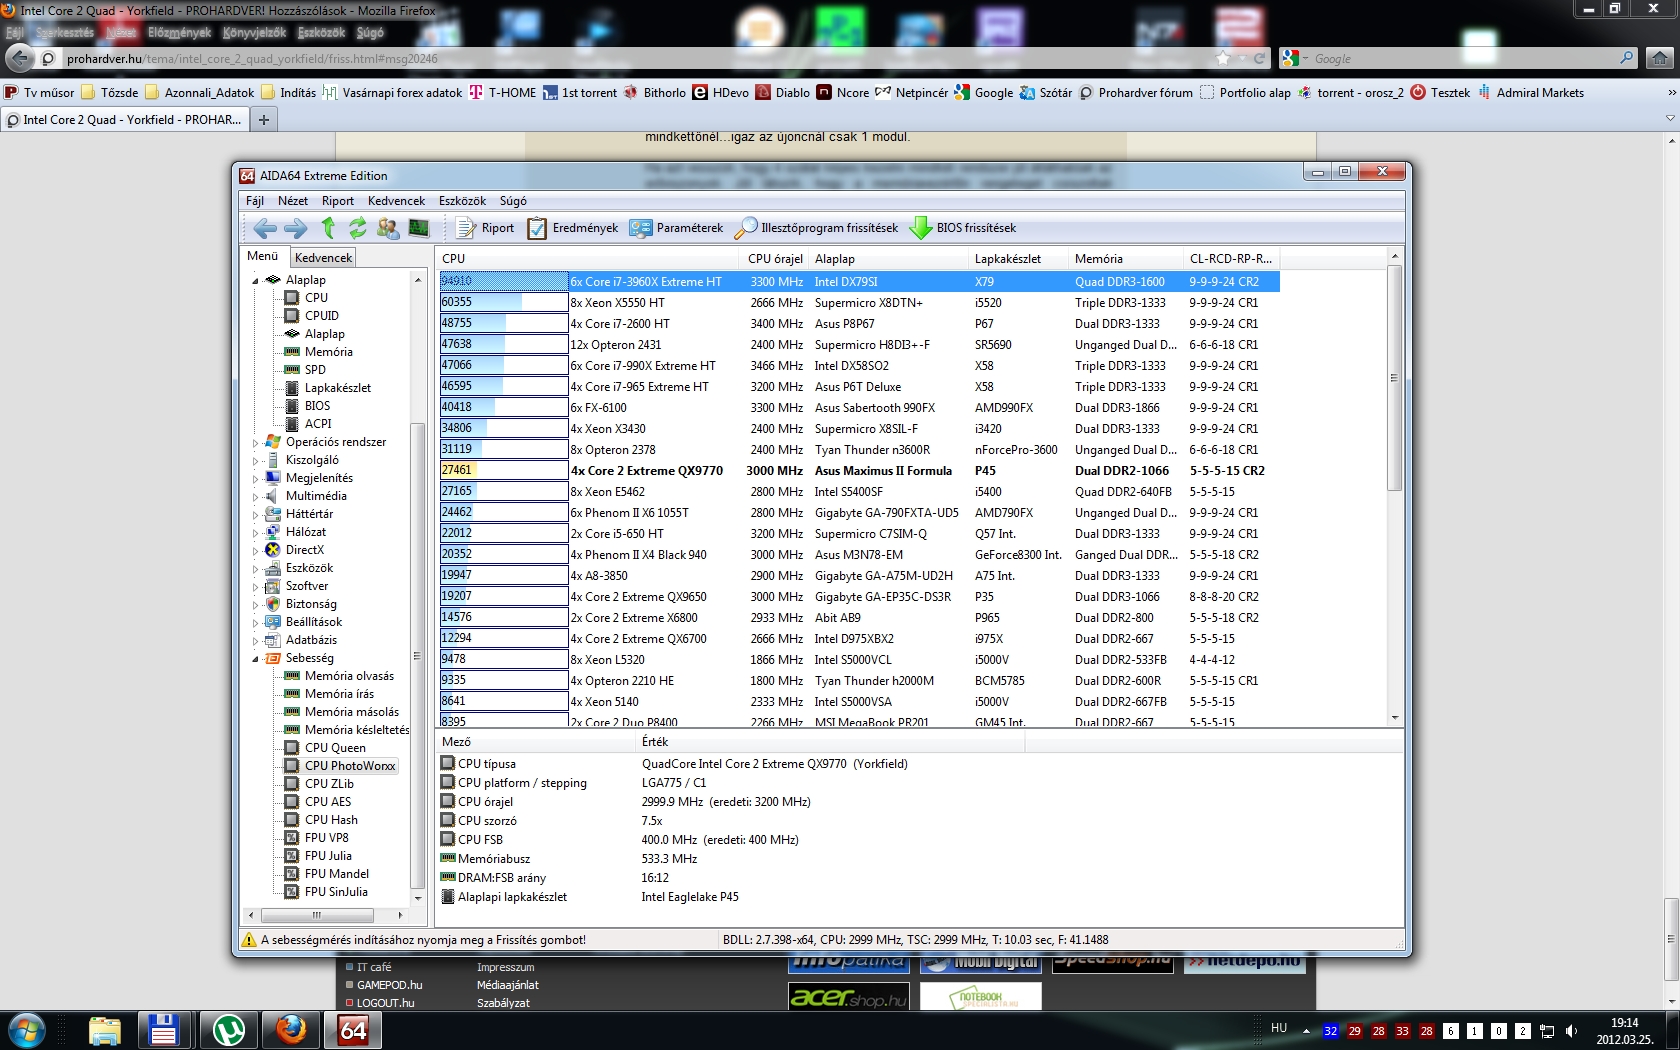Click the AIDA64 back arrow toolbar icon

pos(265,228)
